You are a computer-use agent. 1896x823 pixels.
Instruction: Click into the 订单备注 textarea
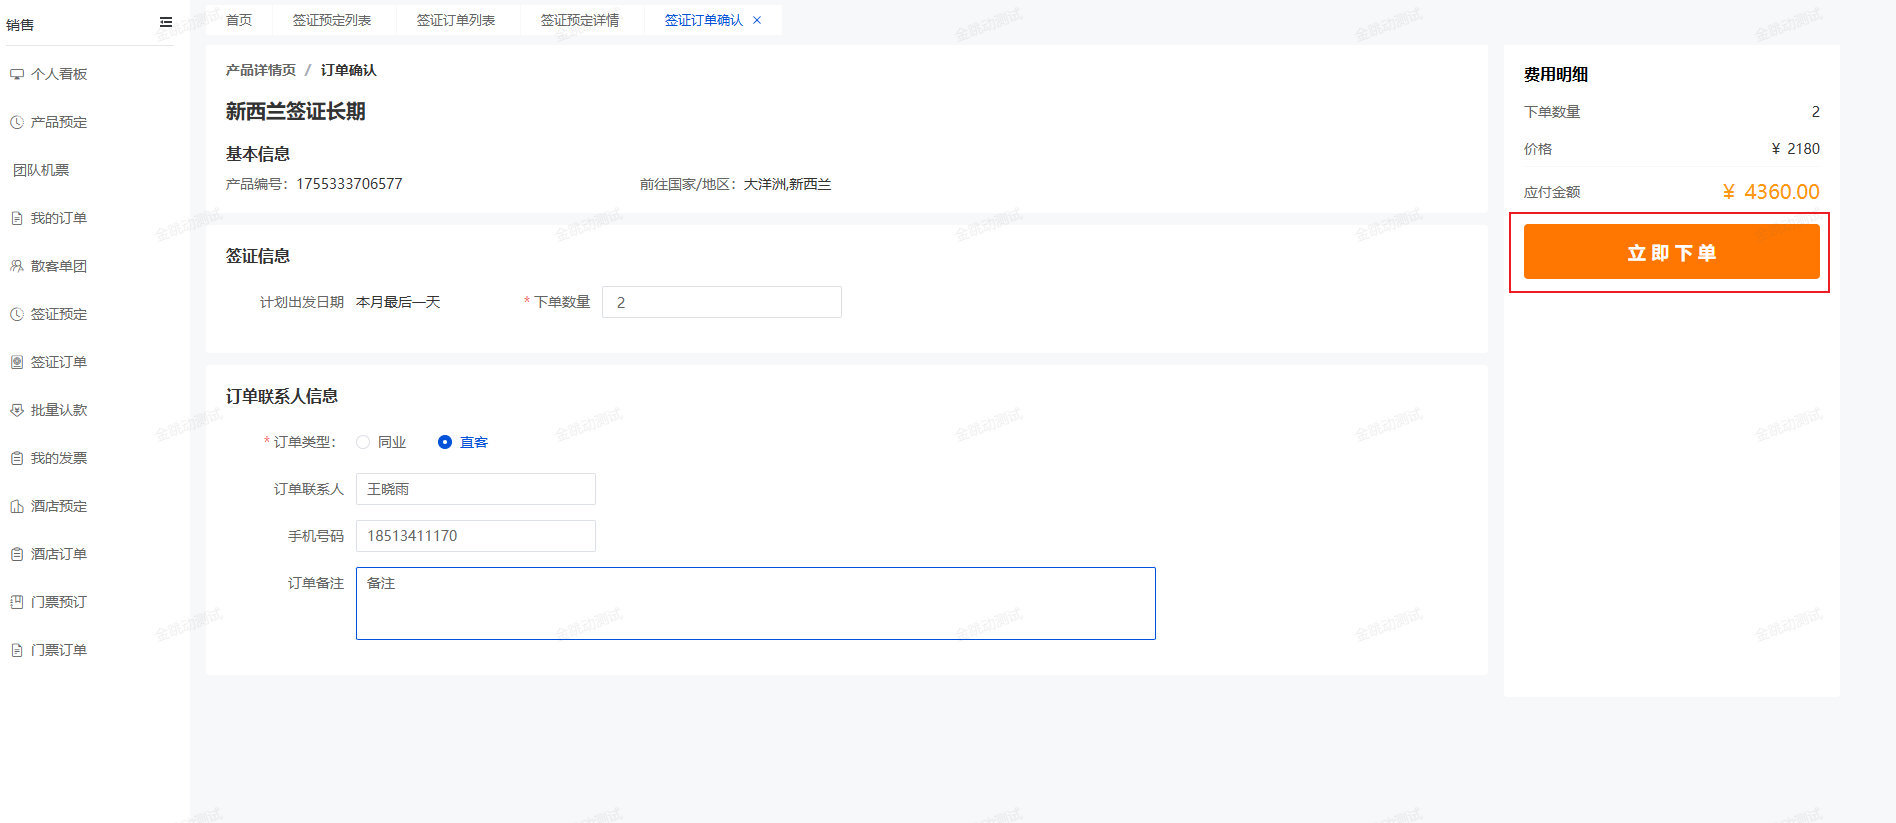[x=755, y=603]
